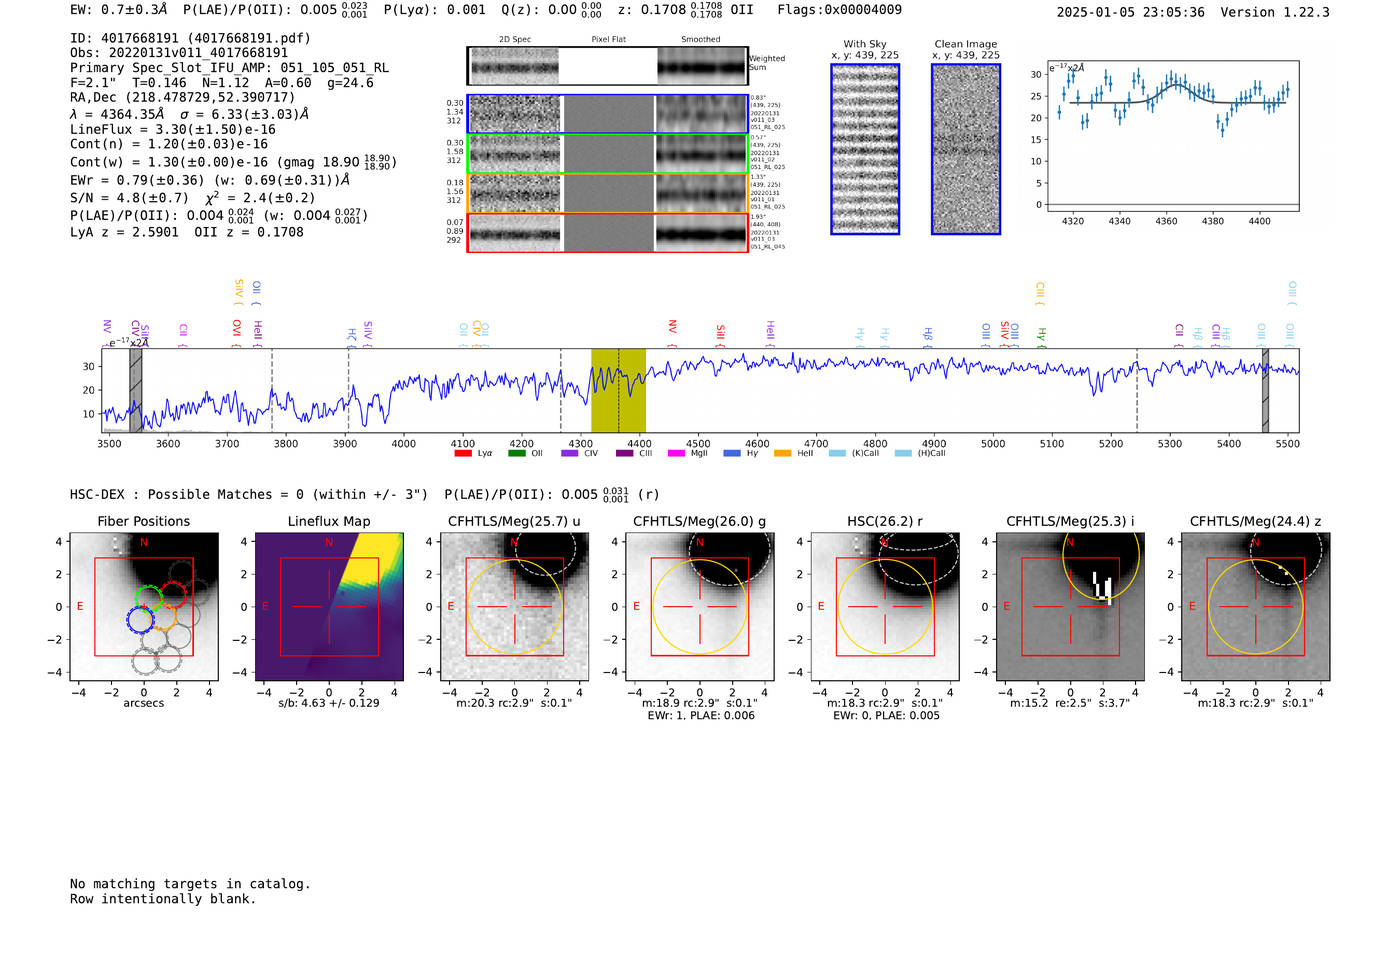Click the Flags:0x00004009 header text
1400x953 pixels.
click(840, 10)
